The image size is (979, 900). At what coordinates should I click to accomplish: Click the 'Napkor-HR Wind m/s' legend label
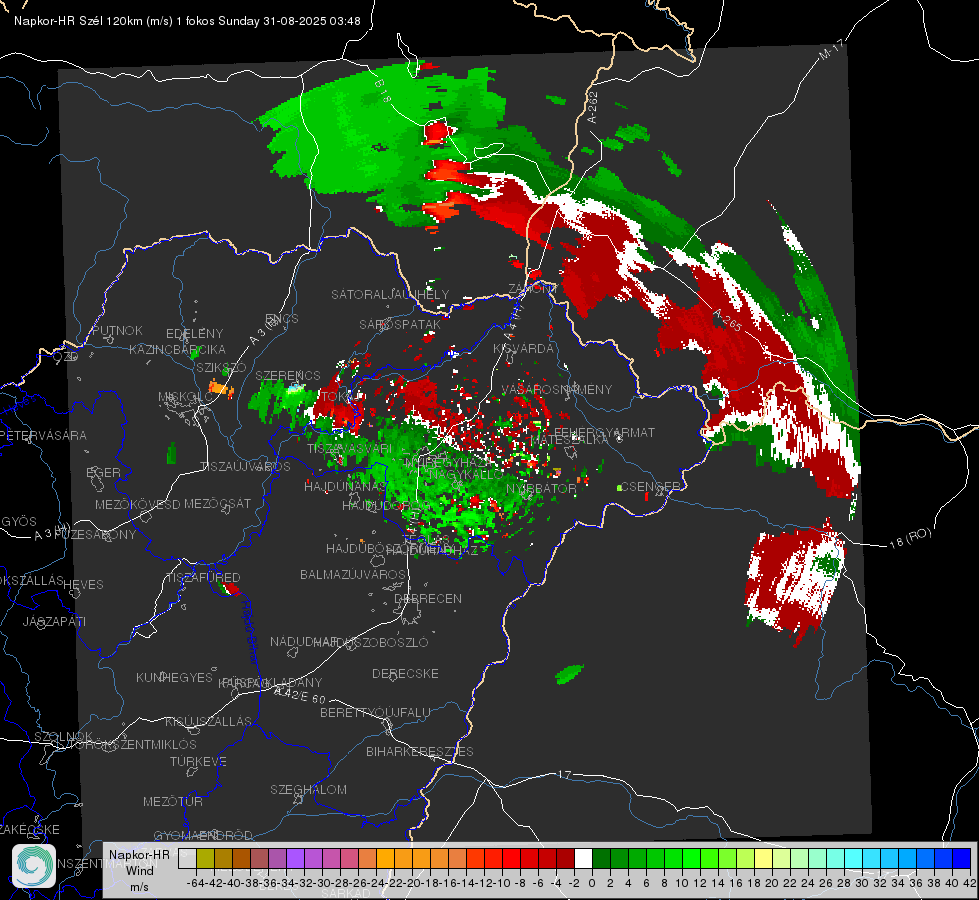click(x=139, y=870)
